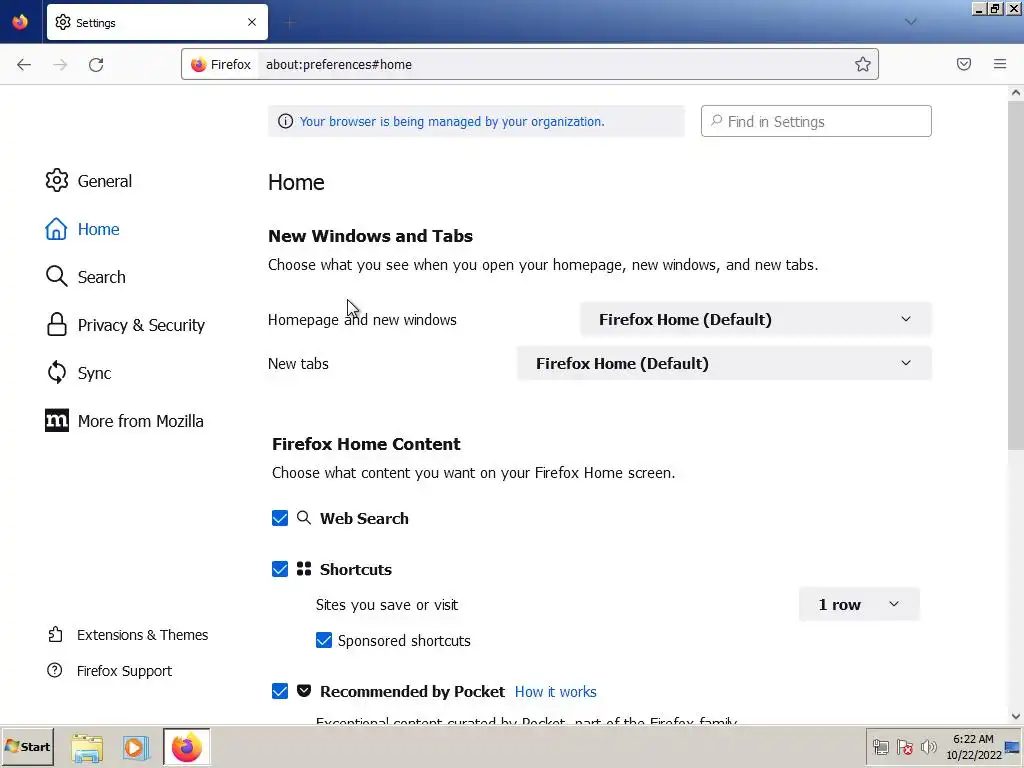
Task: Bookmark this page with the star icon
Action: click(x=863, y=64)
